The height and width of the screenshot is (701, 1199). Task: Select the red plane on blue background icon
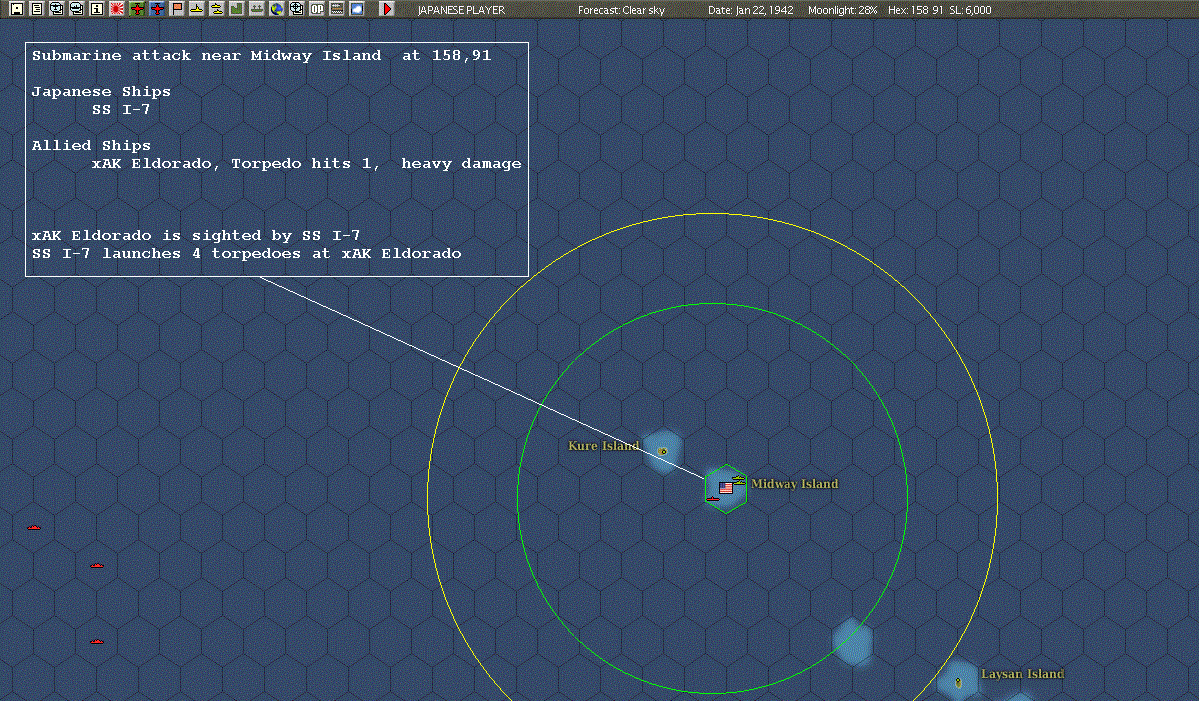click(157, 9)
